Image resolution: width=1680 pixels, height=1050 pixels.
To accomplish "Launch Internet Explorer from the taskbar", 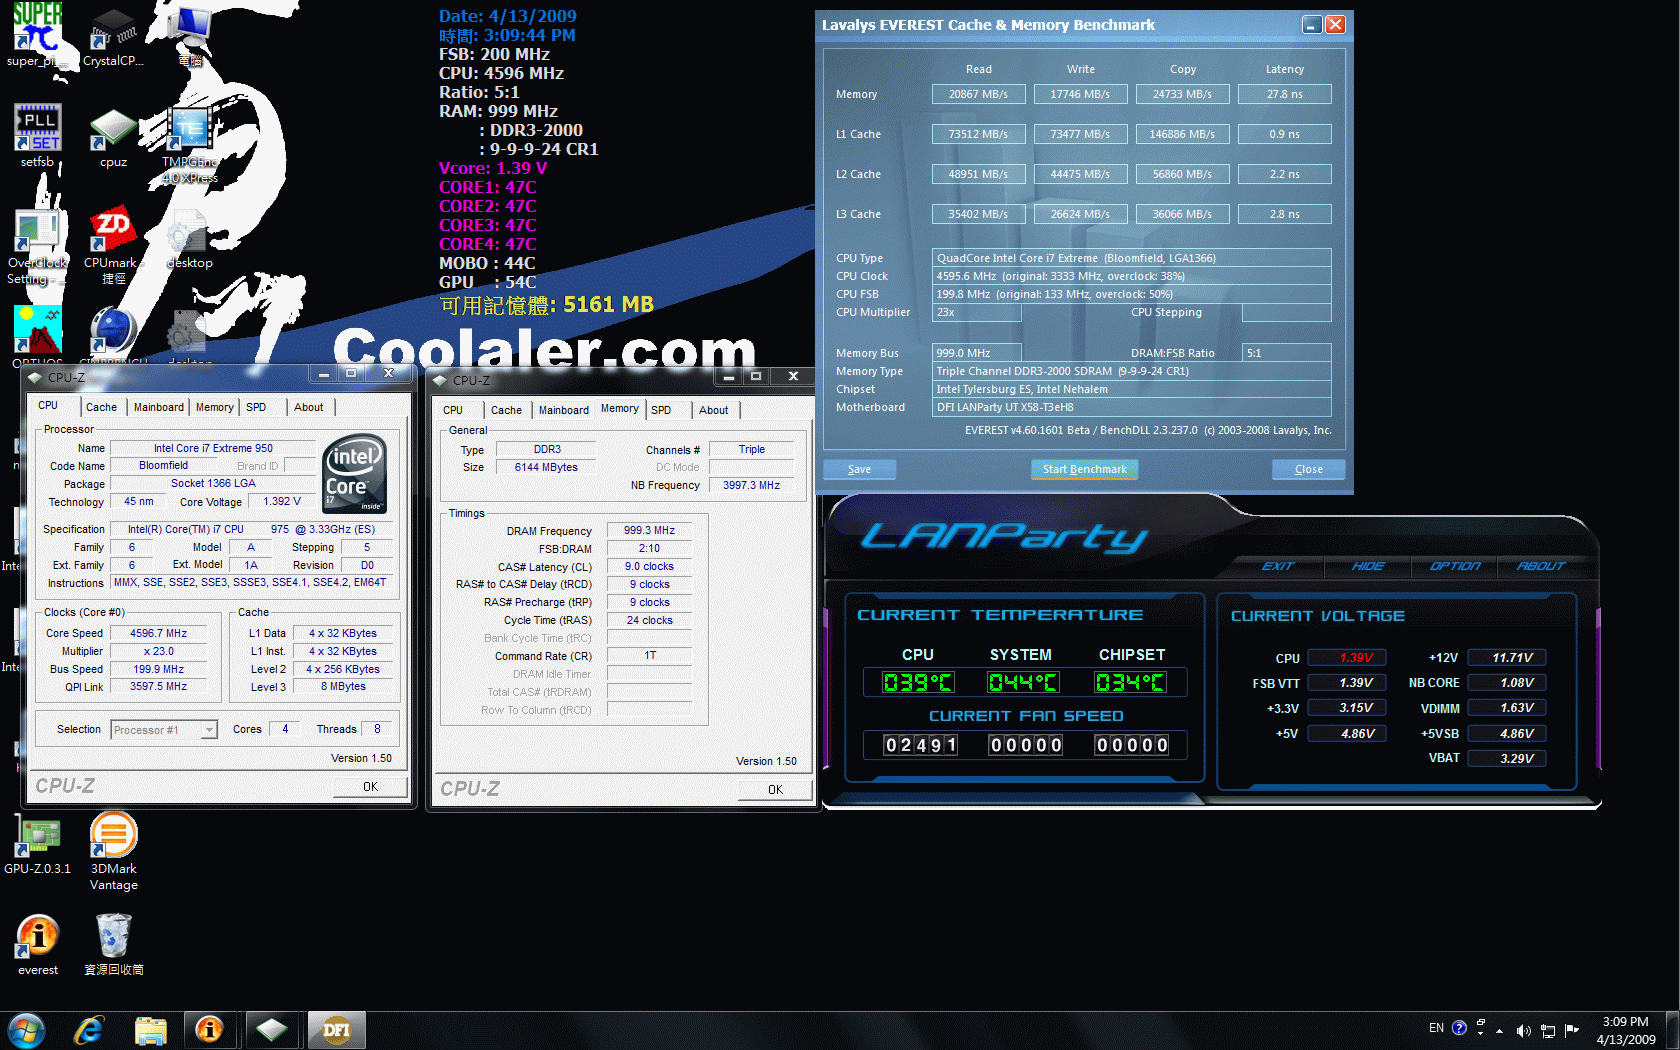I will [x=89, y=1030].
